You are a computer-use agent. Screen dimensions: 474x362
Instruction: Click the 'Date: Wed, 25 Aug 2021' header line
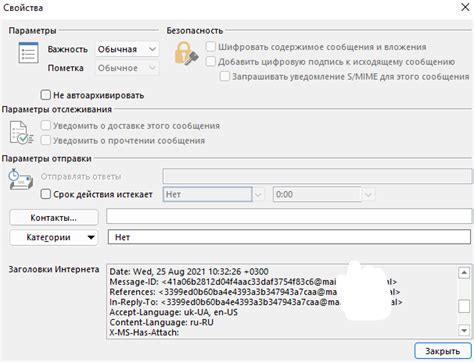(189, 271)
